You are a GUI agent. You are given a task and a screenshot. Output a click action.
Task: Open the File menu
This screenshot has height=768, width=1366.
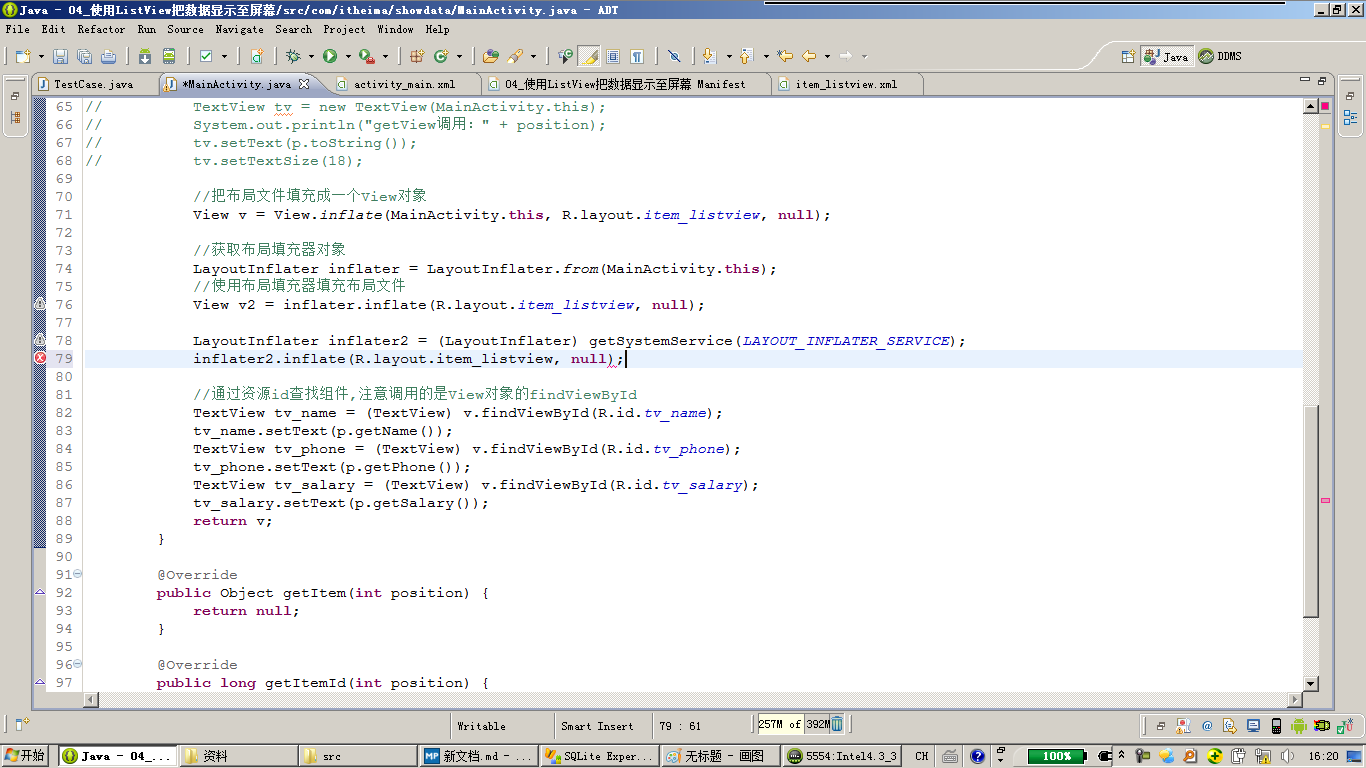17,30
